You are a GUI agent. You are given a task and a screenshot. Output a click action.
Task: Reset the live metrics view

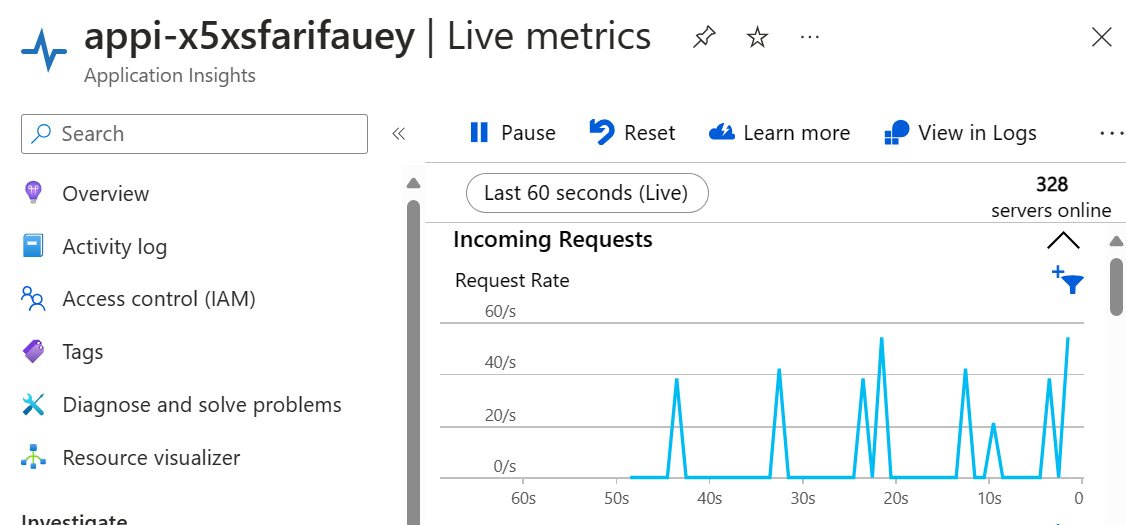632,133
